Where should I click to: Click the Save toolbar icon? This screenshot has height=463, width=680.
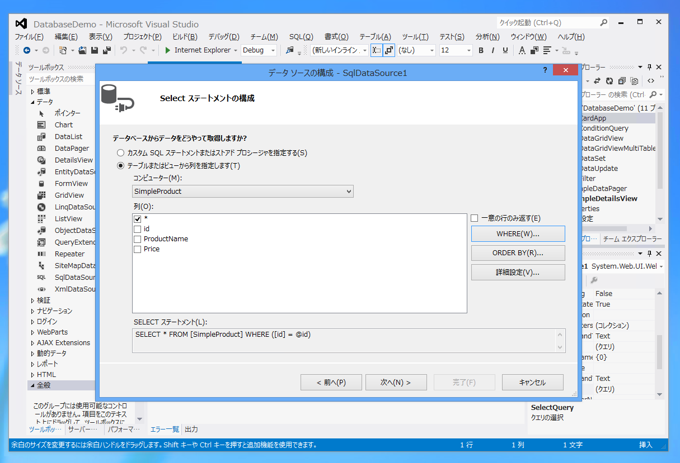pos(94,50)
